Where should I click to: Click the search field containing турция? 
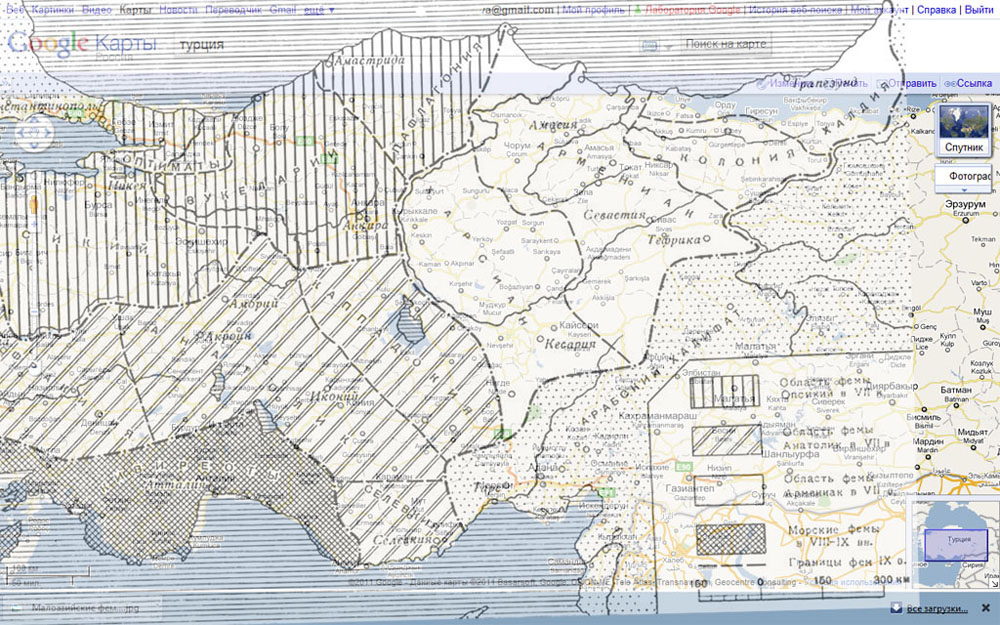400,45
